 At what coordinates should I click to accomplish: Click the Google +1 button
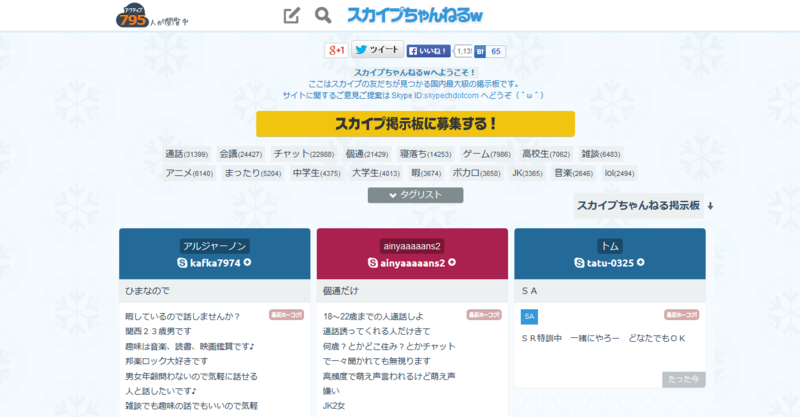point(336,51)
